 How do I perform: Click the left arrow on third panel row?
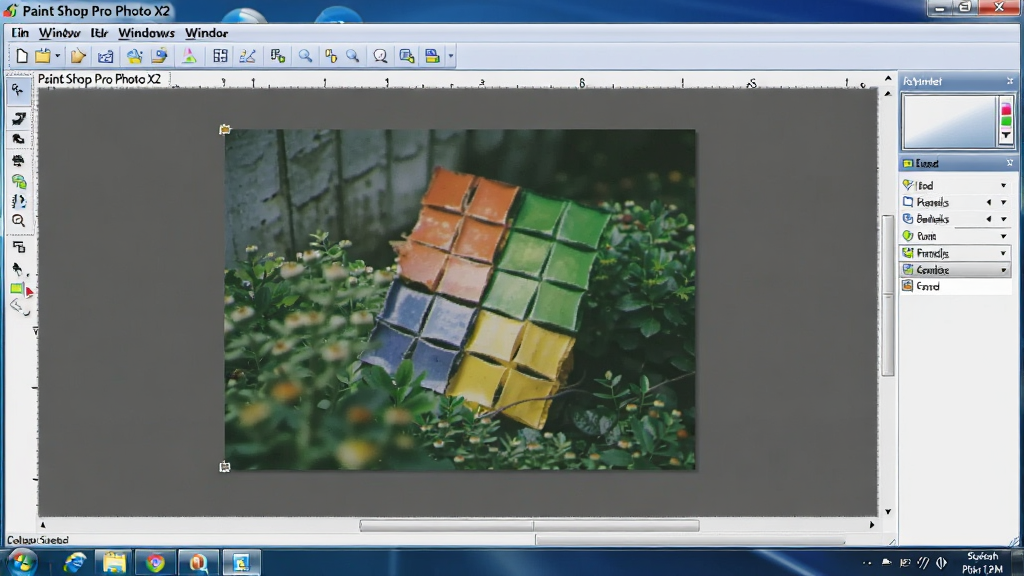[x=989, y=219]
